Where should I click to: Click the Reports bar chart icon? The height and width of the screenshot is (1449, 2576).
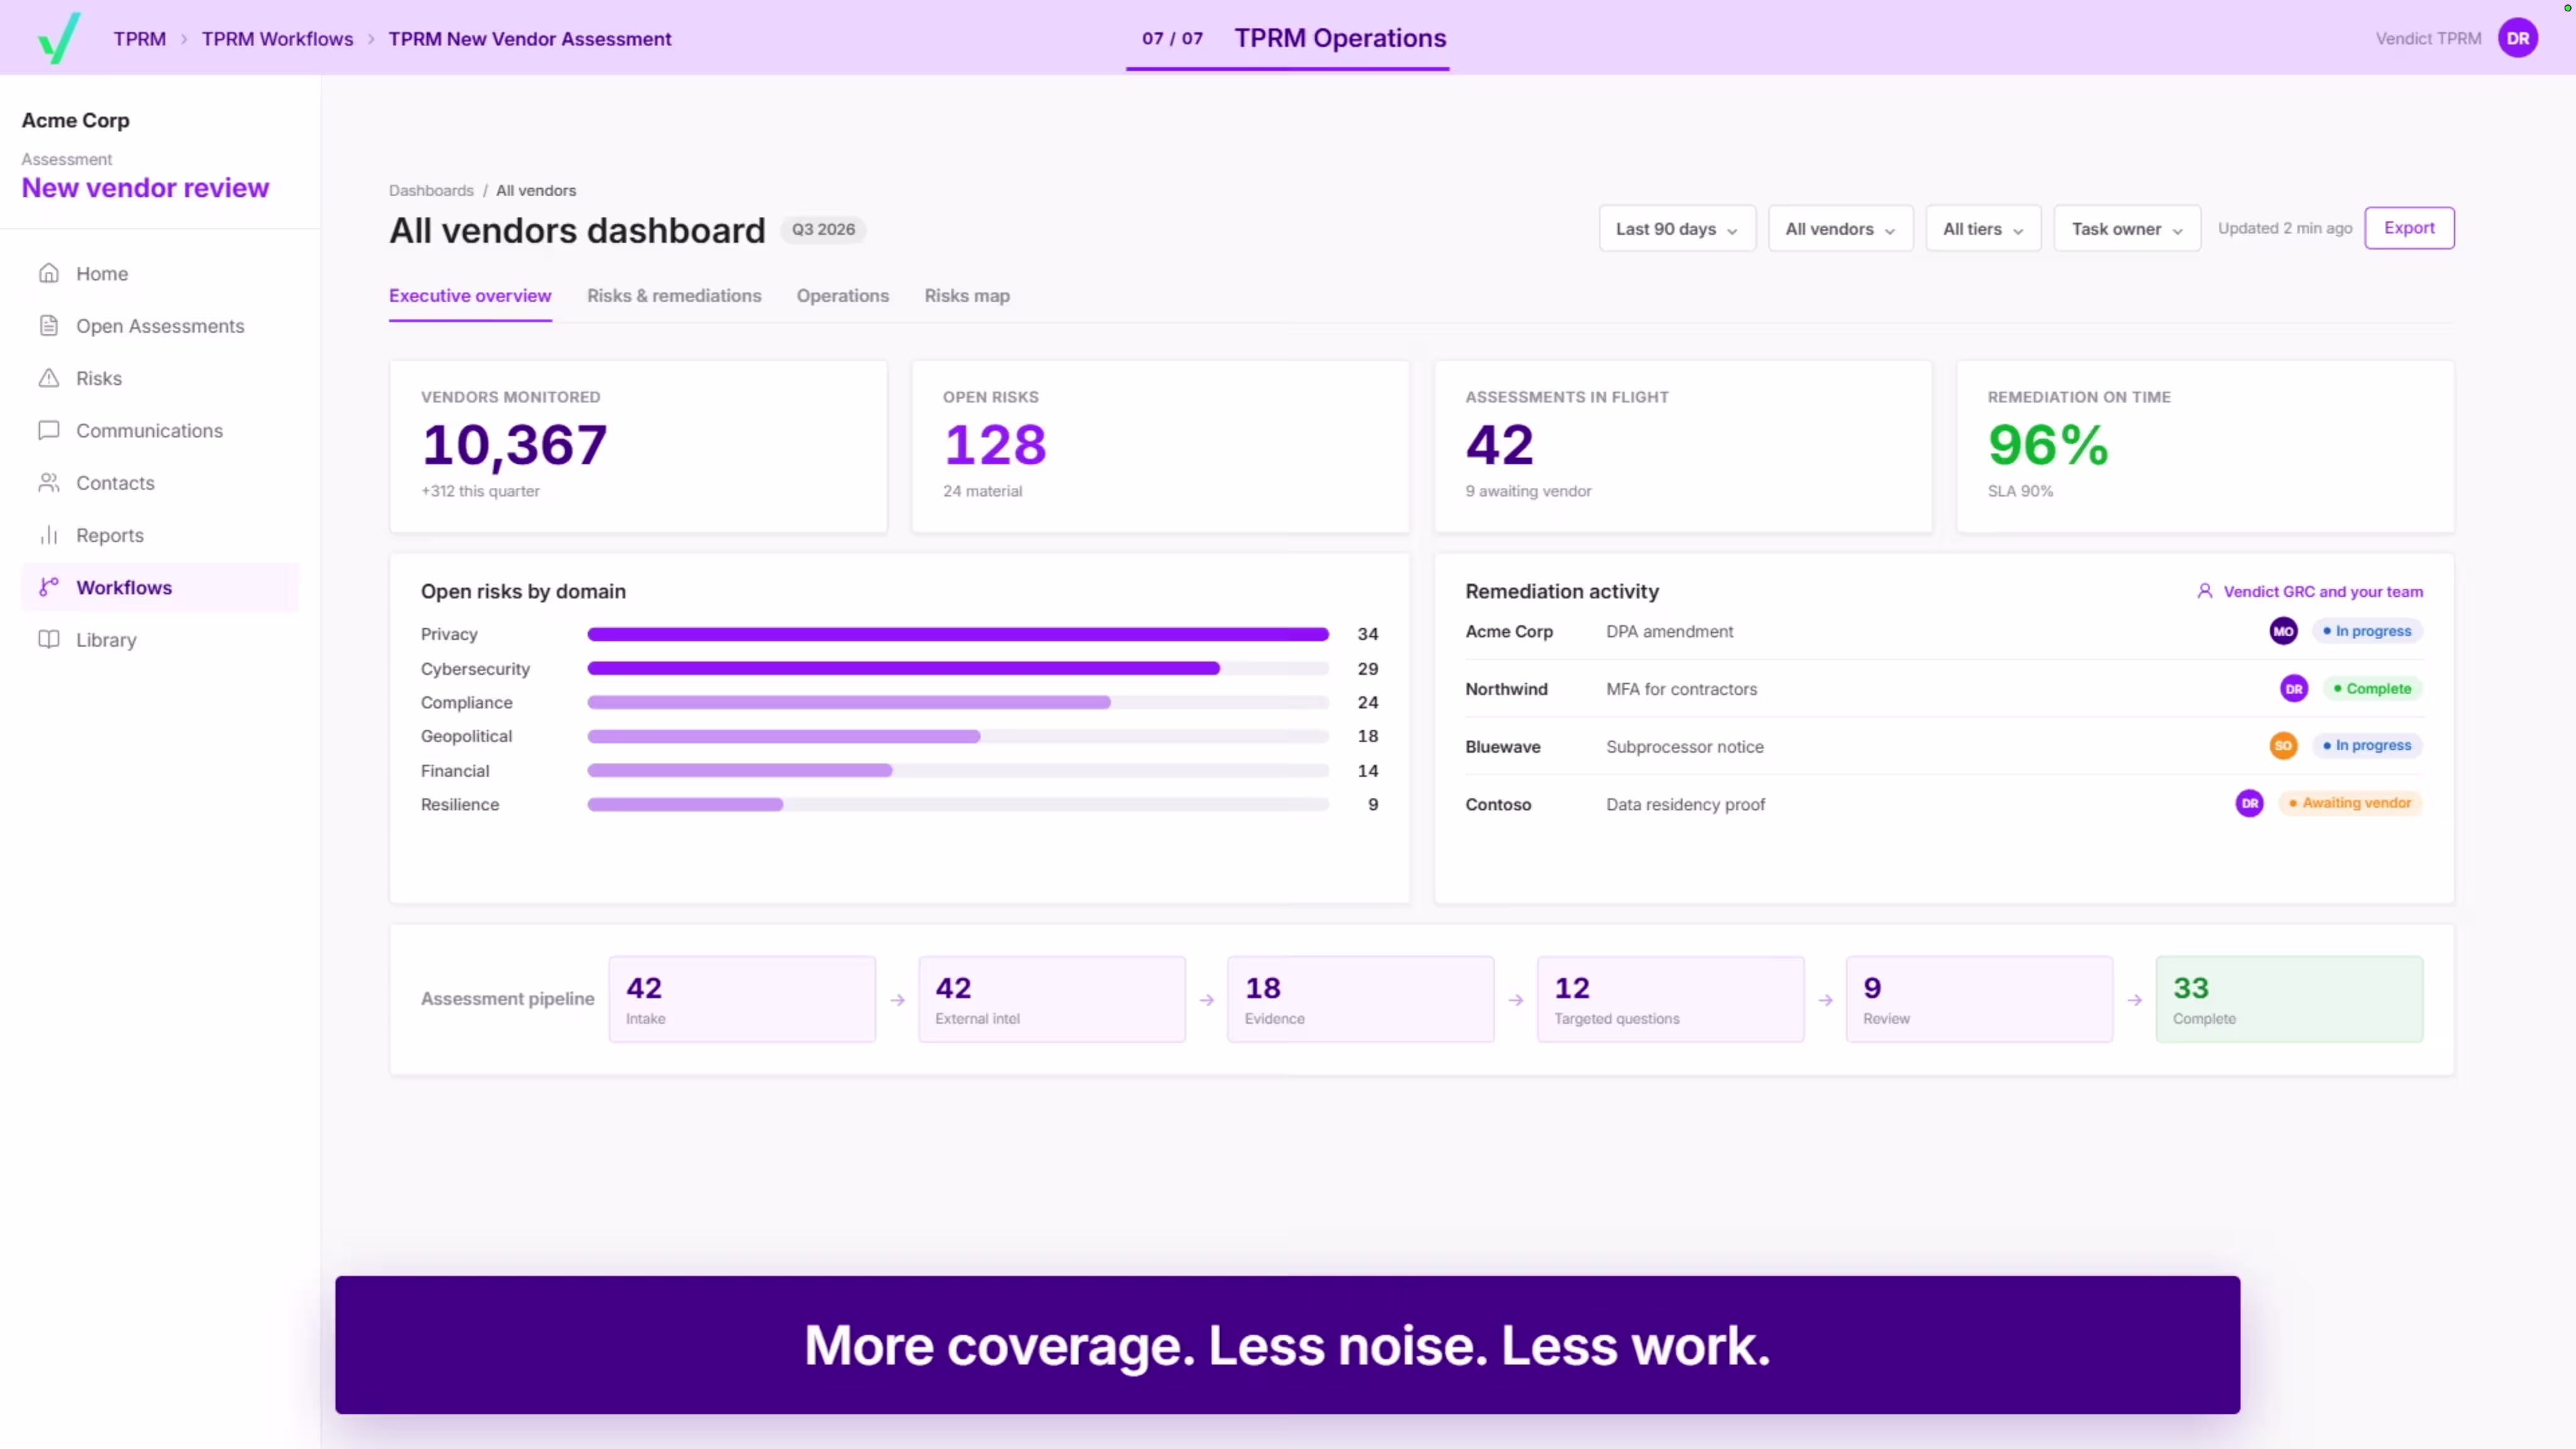click(x=49, y=535)
